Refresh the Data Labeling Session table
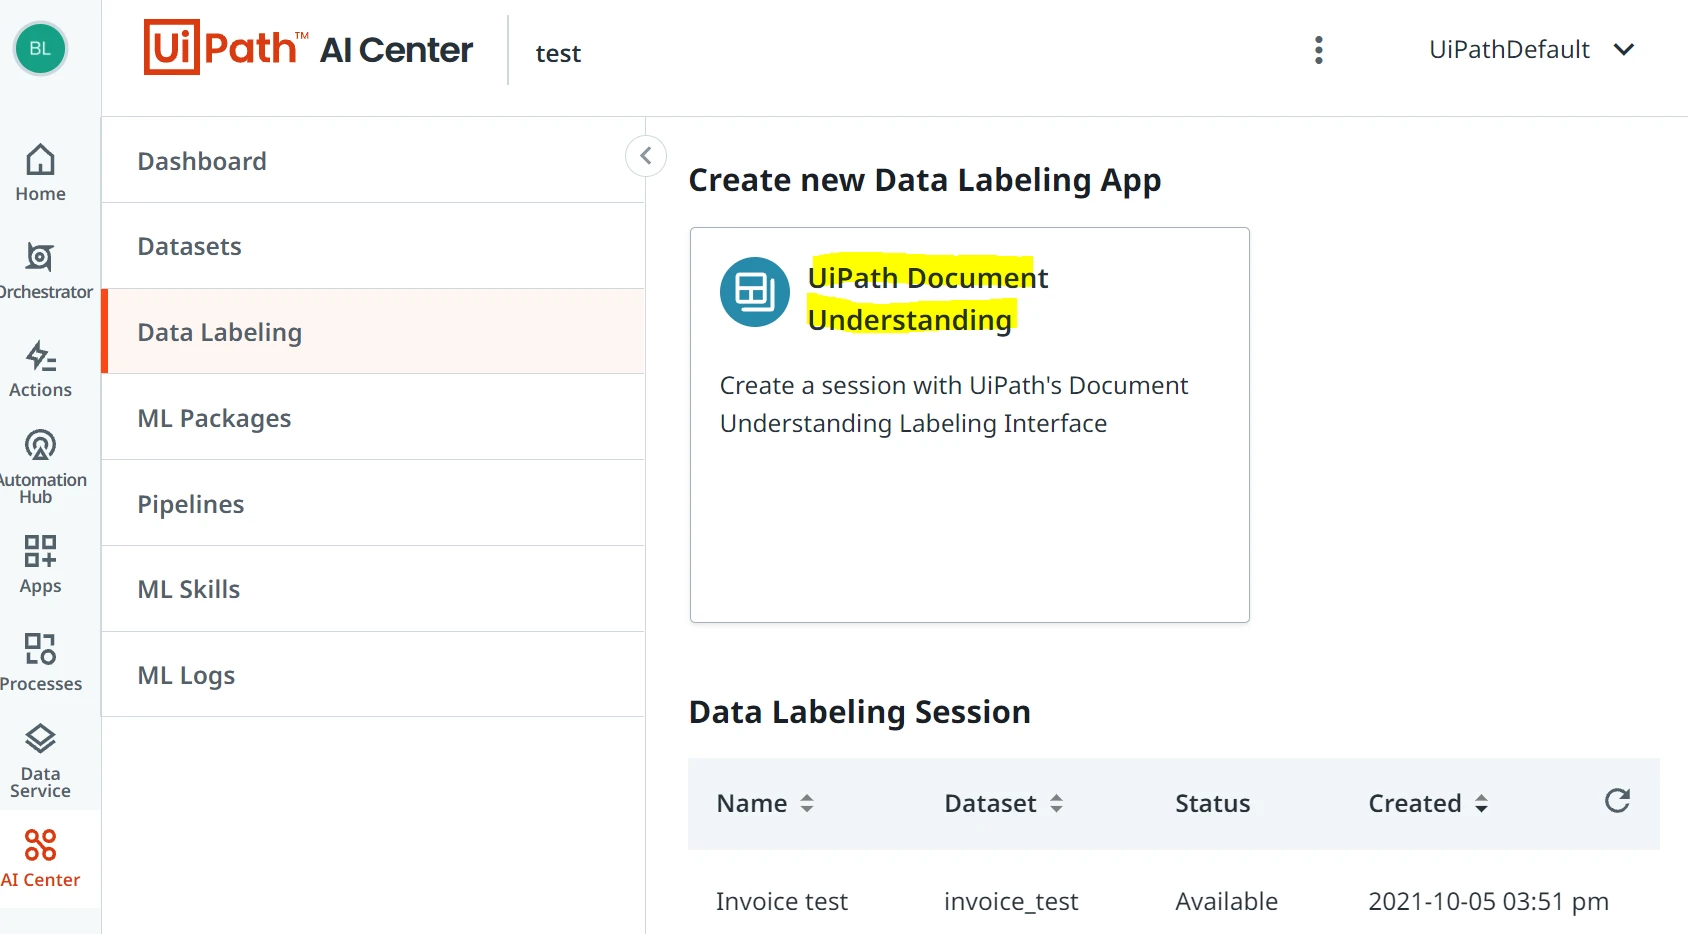Screen dimensions: 1688x934 click(1617, 801)
